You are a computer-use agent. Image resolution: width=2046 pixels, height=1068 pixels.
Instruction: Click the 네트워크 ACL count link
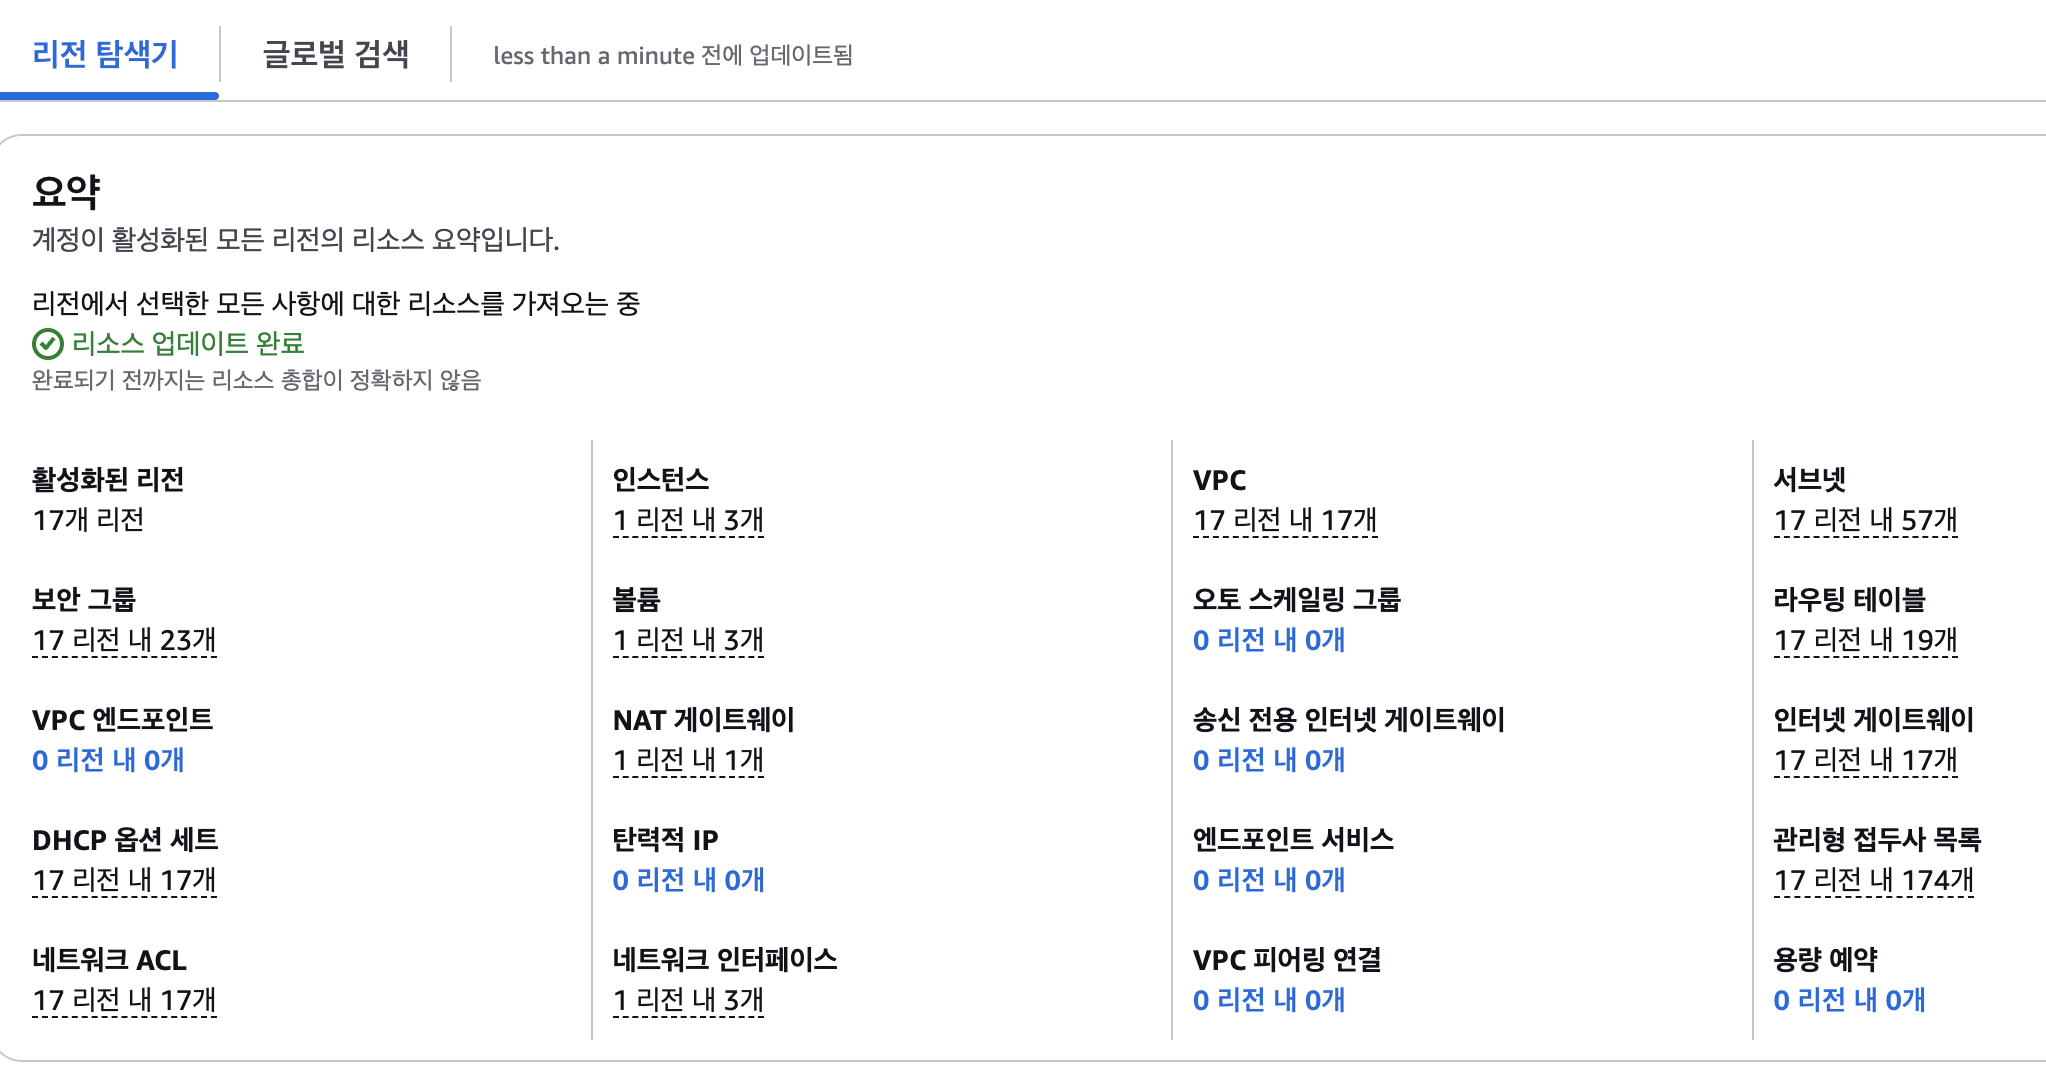click(124, 1000)
